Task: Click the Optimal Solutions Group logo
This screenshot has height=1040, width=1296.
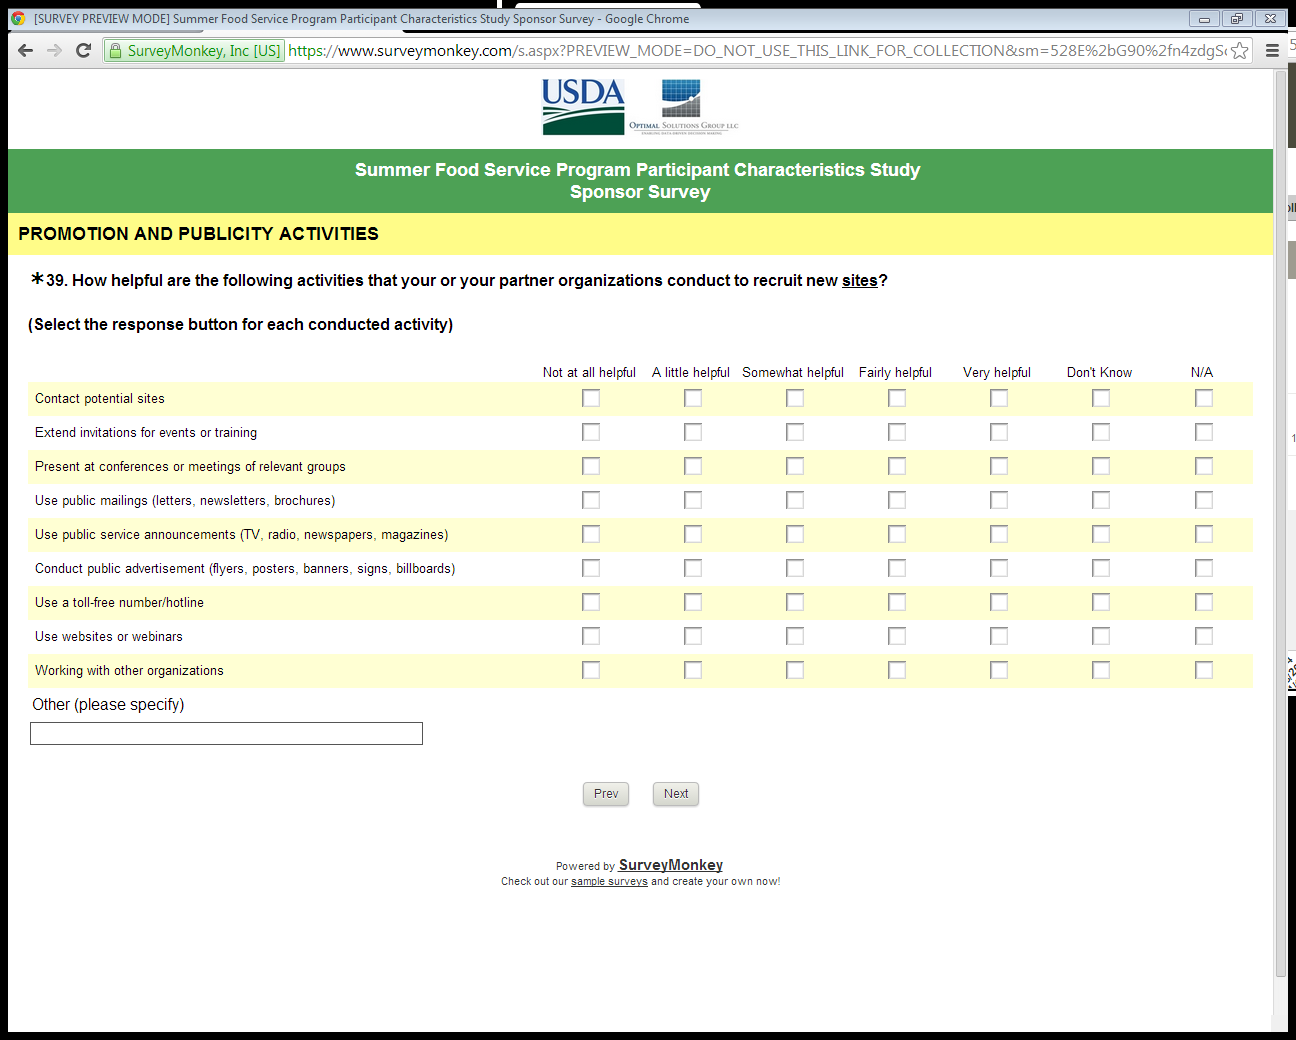Action: (683, 106)
